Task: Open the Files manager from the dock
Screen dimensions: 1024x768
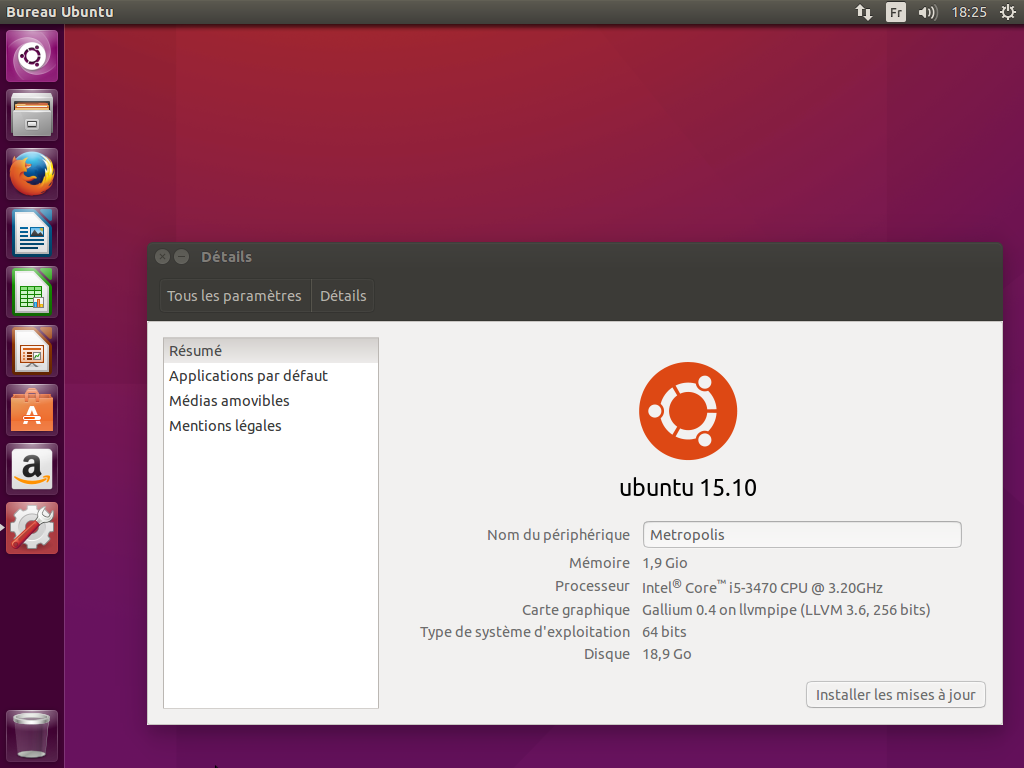Action: (32, 116)
